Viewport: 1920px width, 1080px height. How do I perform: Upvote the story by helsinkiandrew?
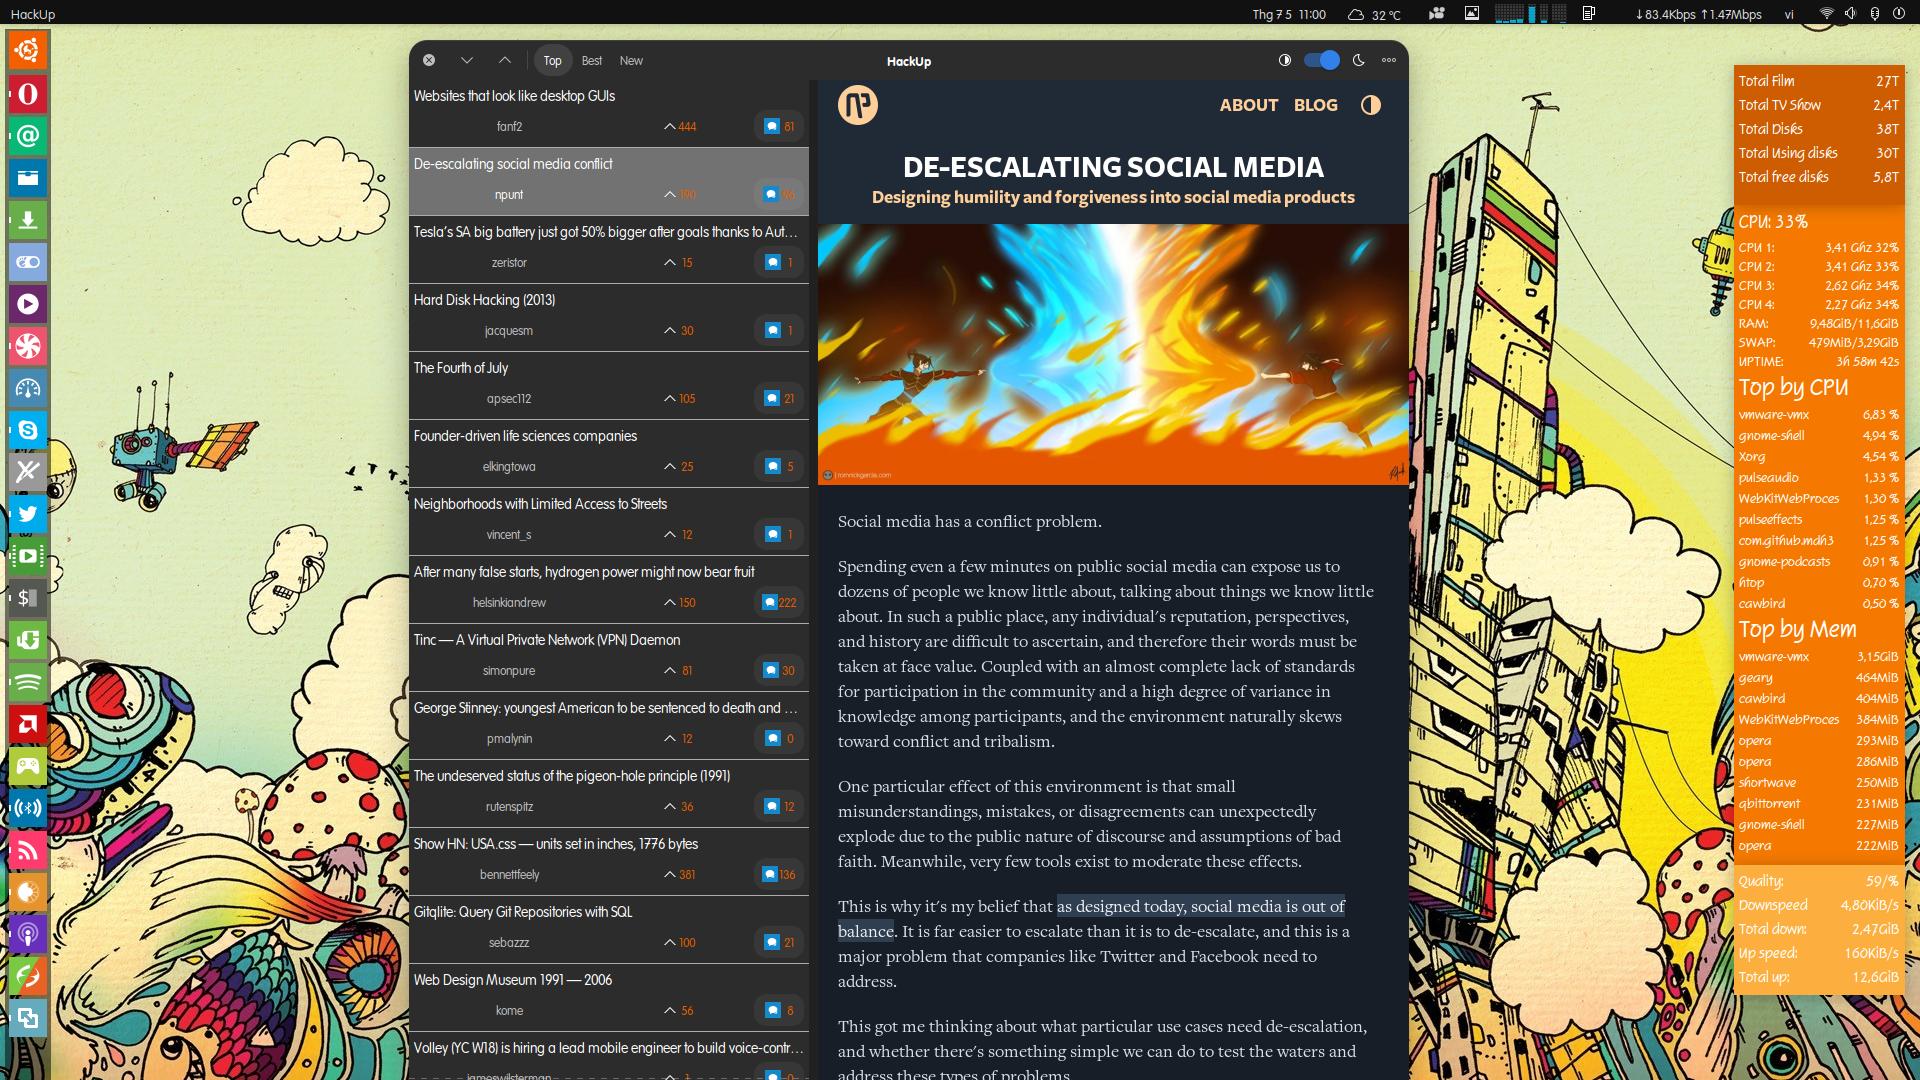pyautogui.click(x=680, y=602)
